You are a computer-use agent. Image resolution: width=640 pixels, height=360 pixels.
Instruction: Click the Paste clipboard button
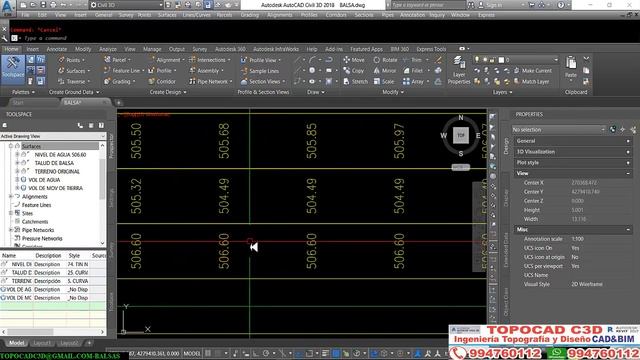pyautogui.click(x=571, y=68)
